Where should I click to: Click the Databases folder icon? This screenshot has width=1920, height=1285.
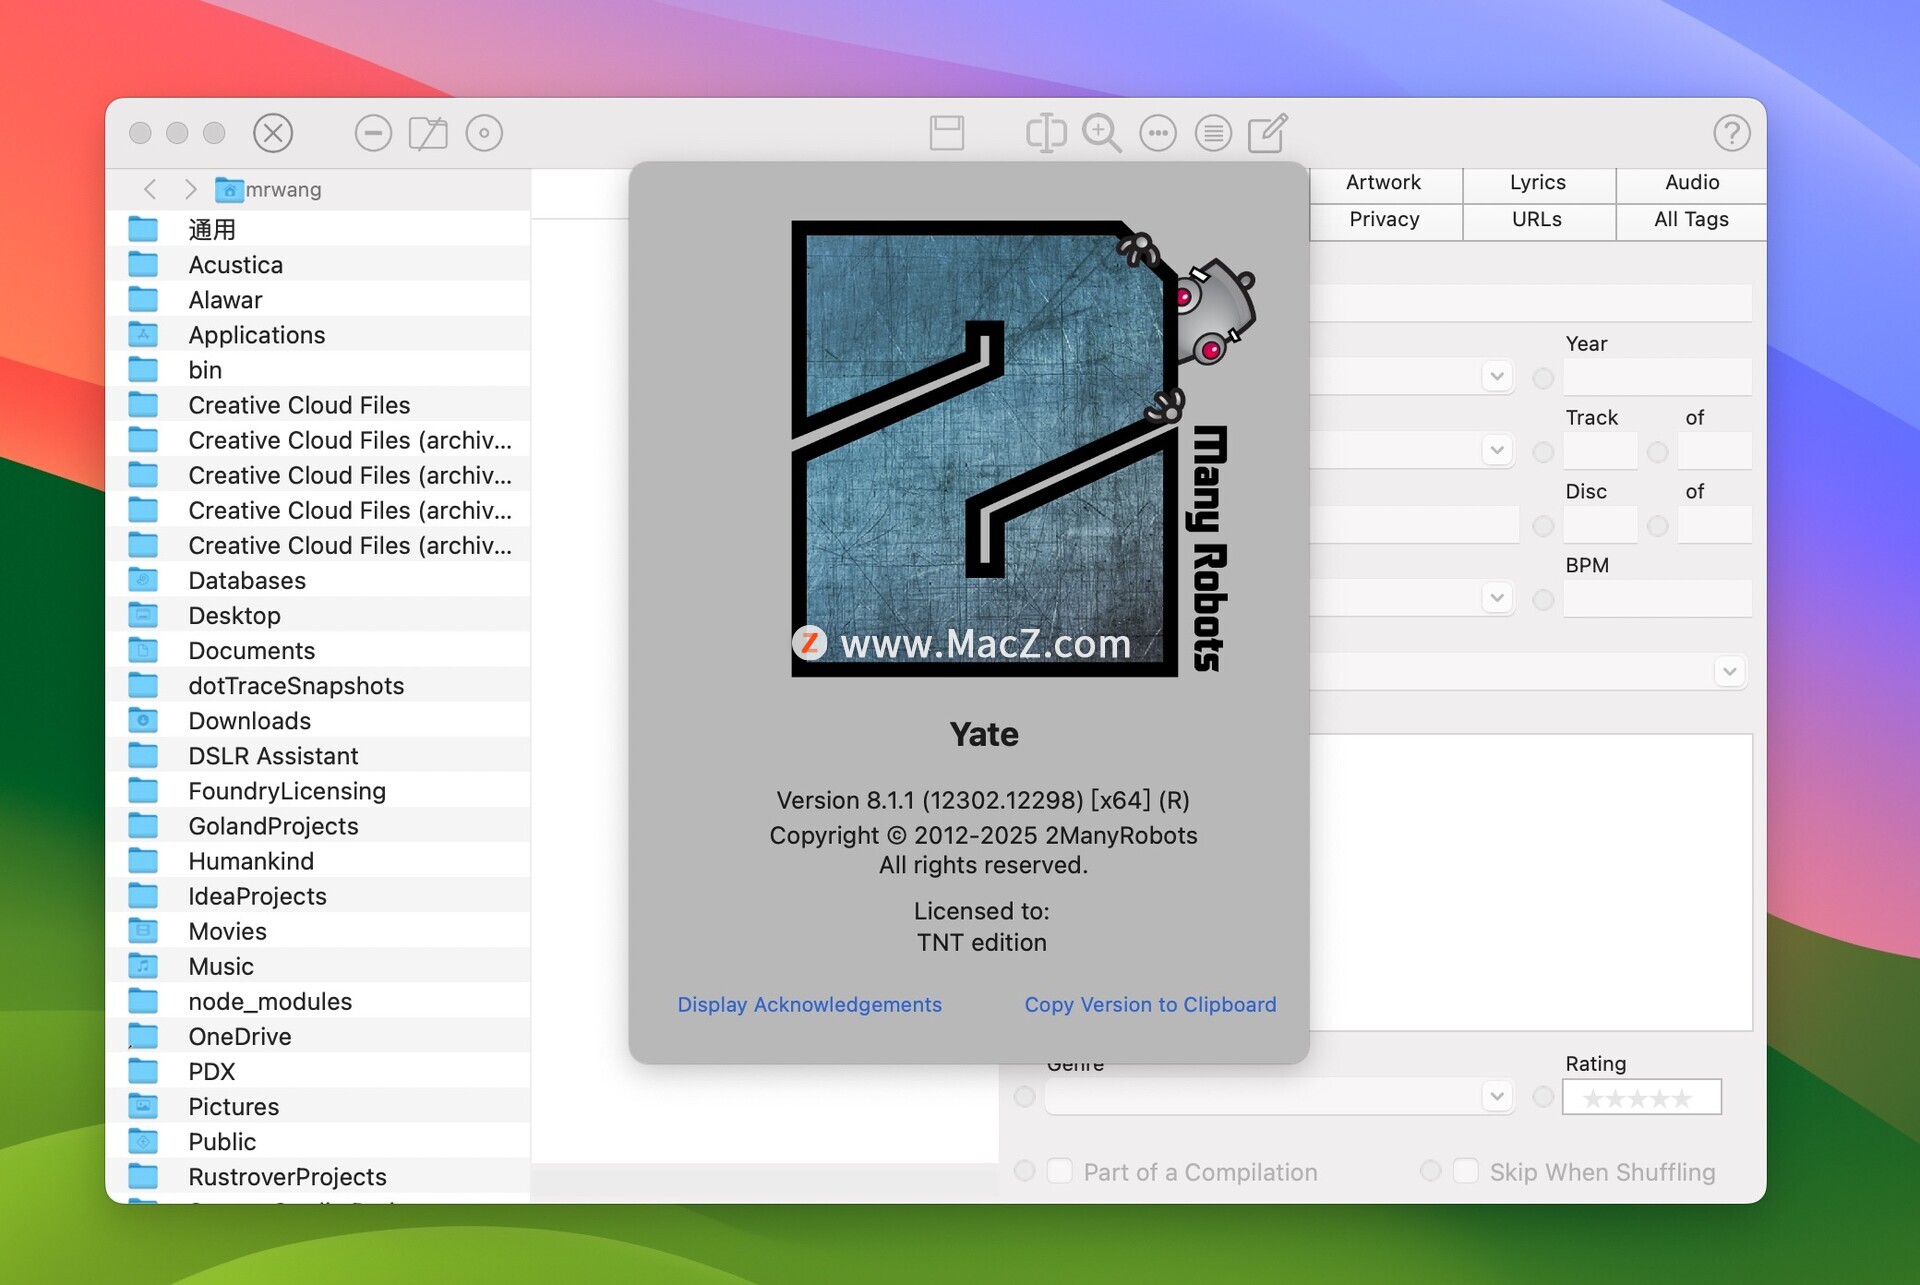pyautogui.click(x=143, y=580)
